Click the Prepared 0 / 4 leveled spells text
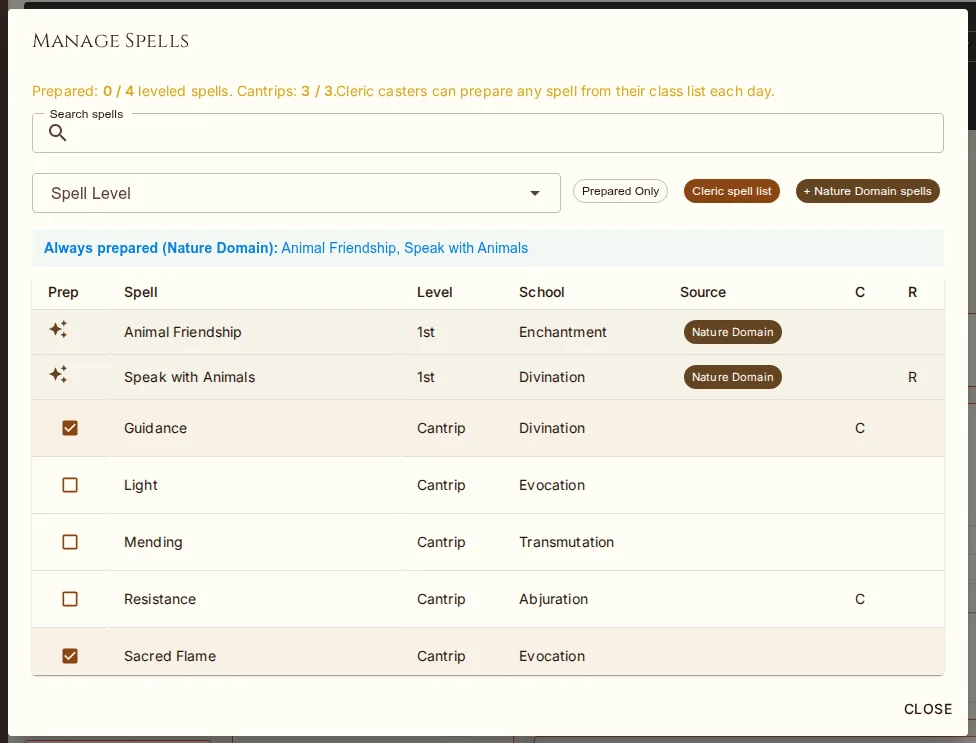Image resolution: width=976 pixels, height=743 pixels. [131, 91]
